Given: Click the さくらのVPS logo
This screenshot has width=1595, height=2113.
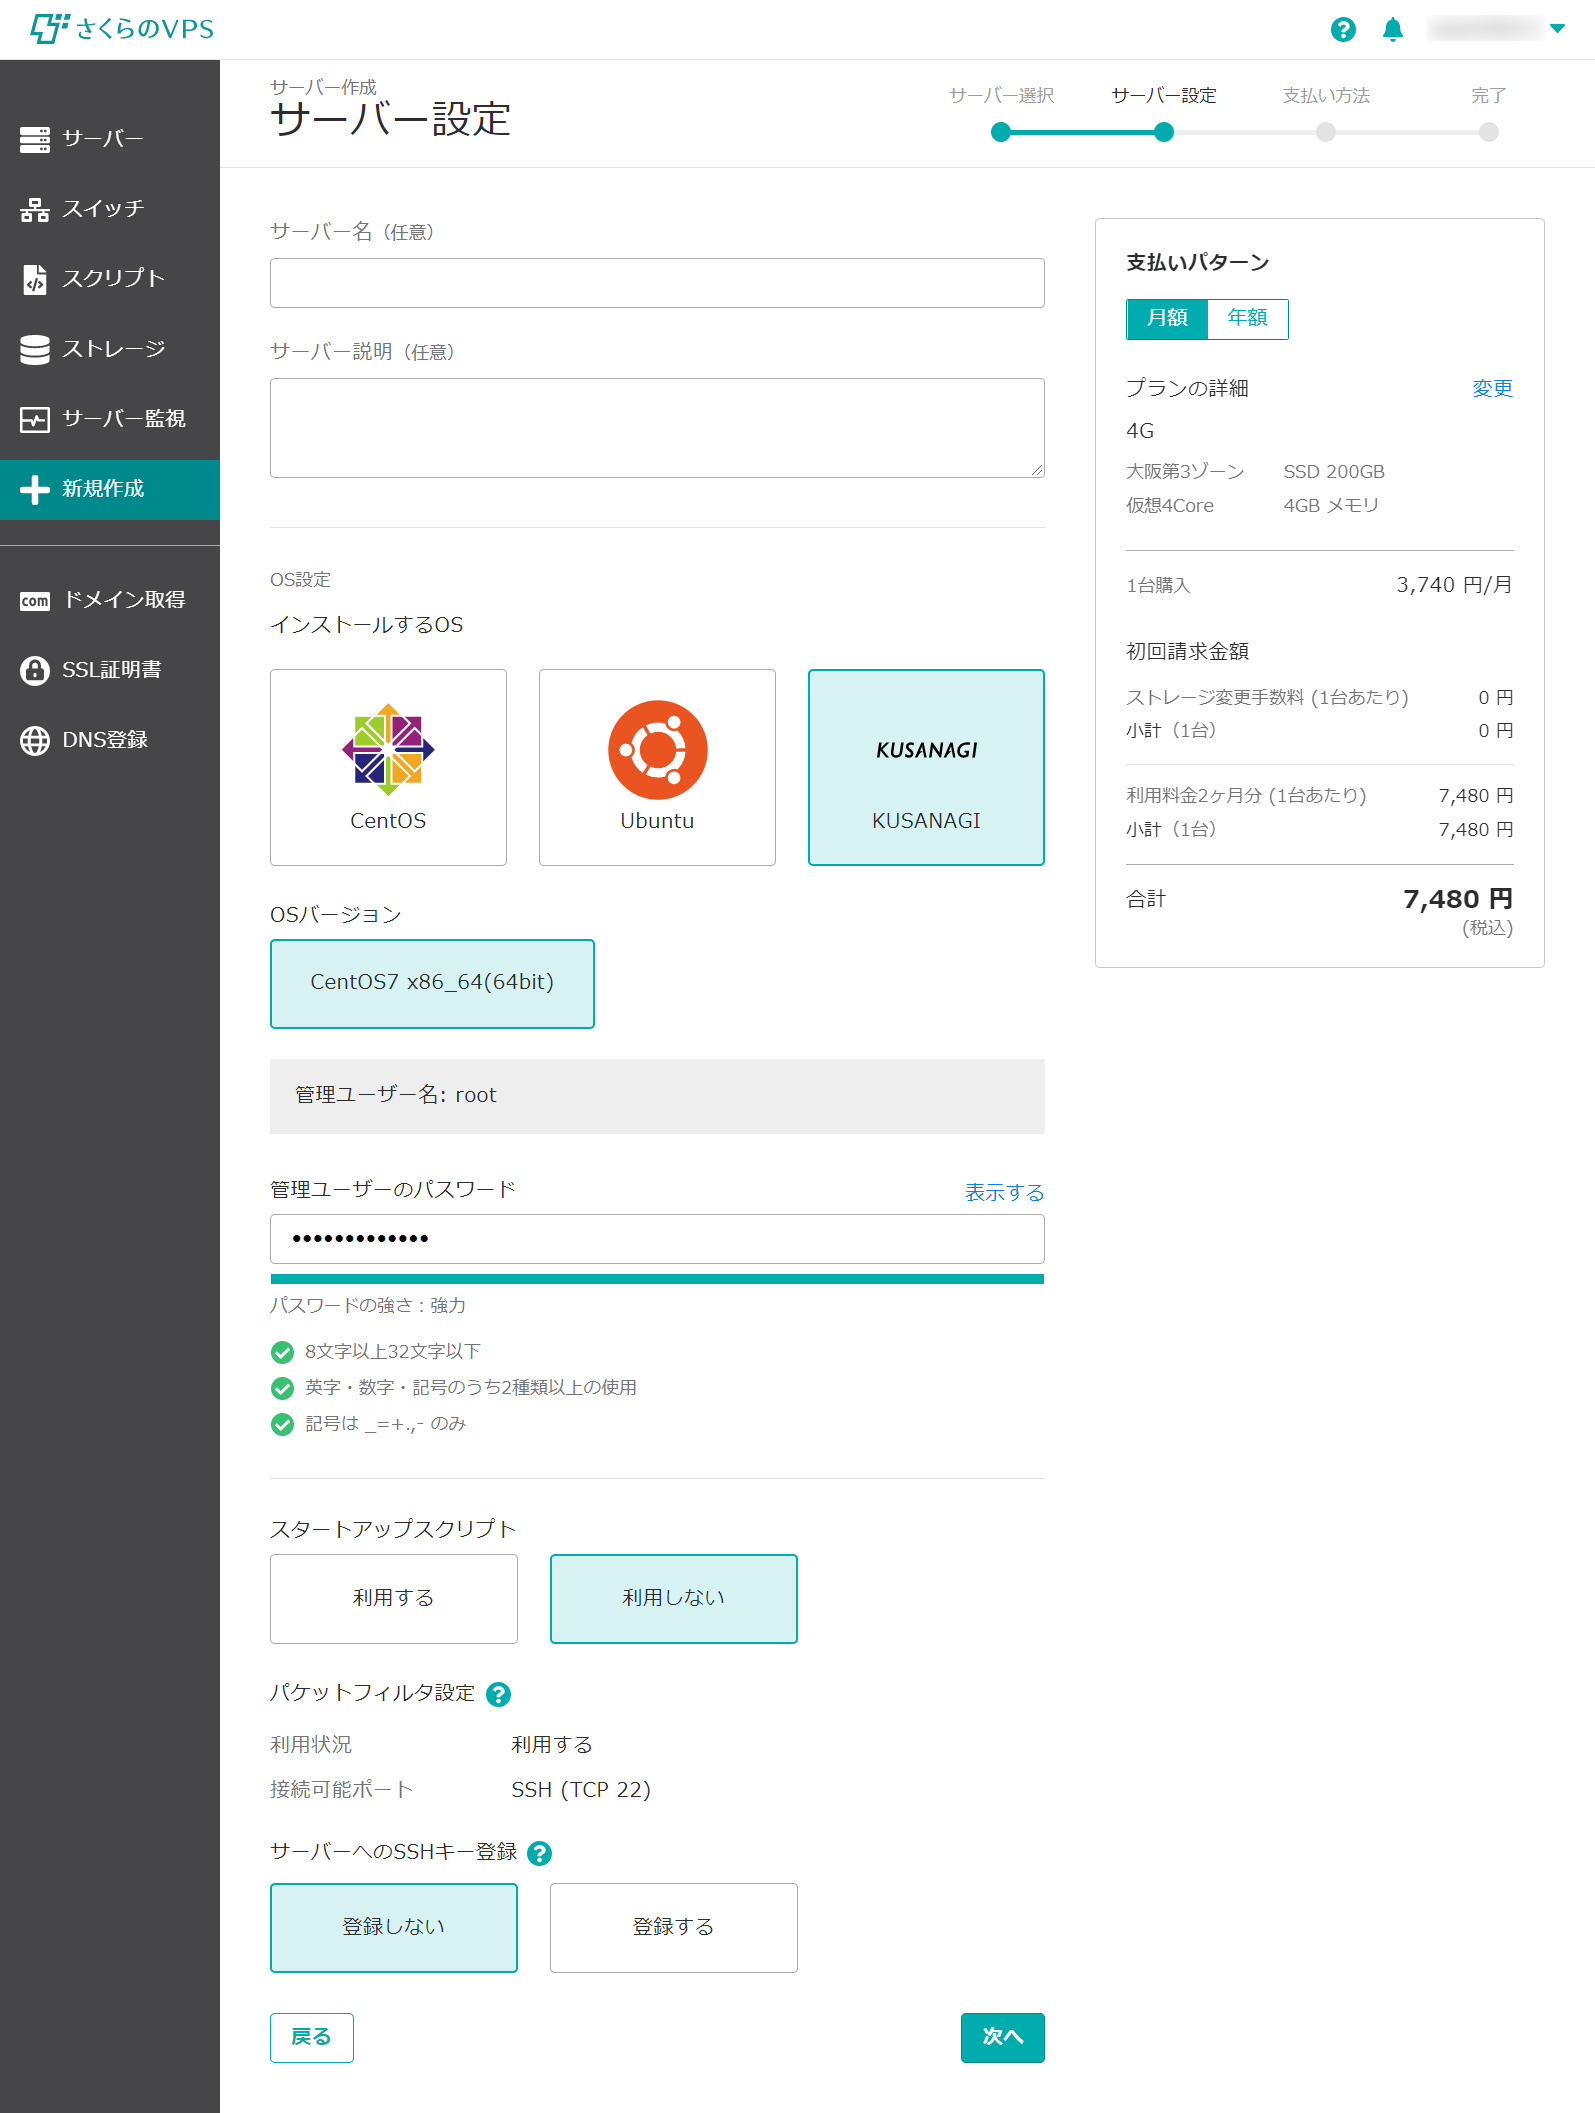Looking at the screenshot, I should point(122,29).
